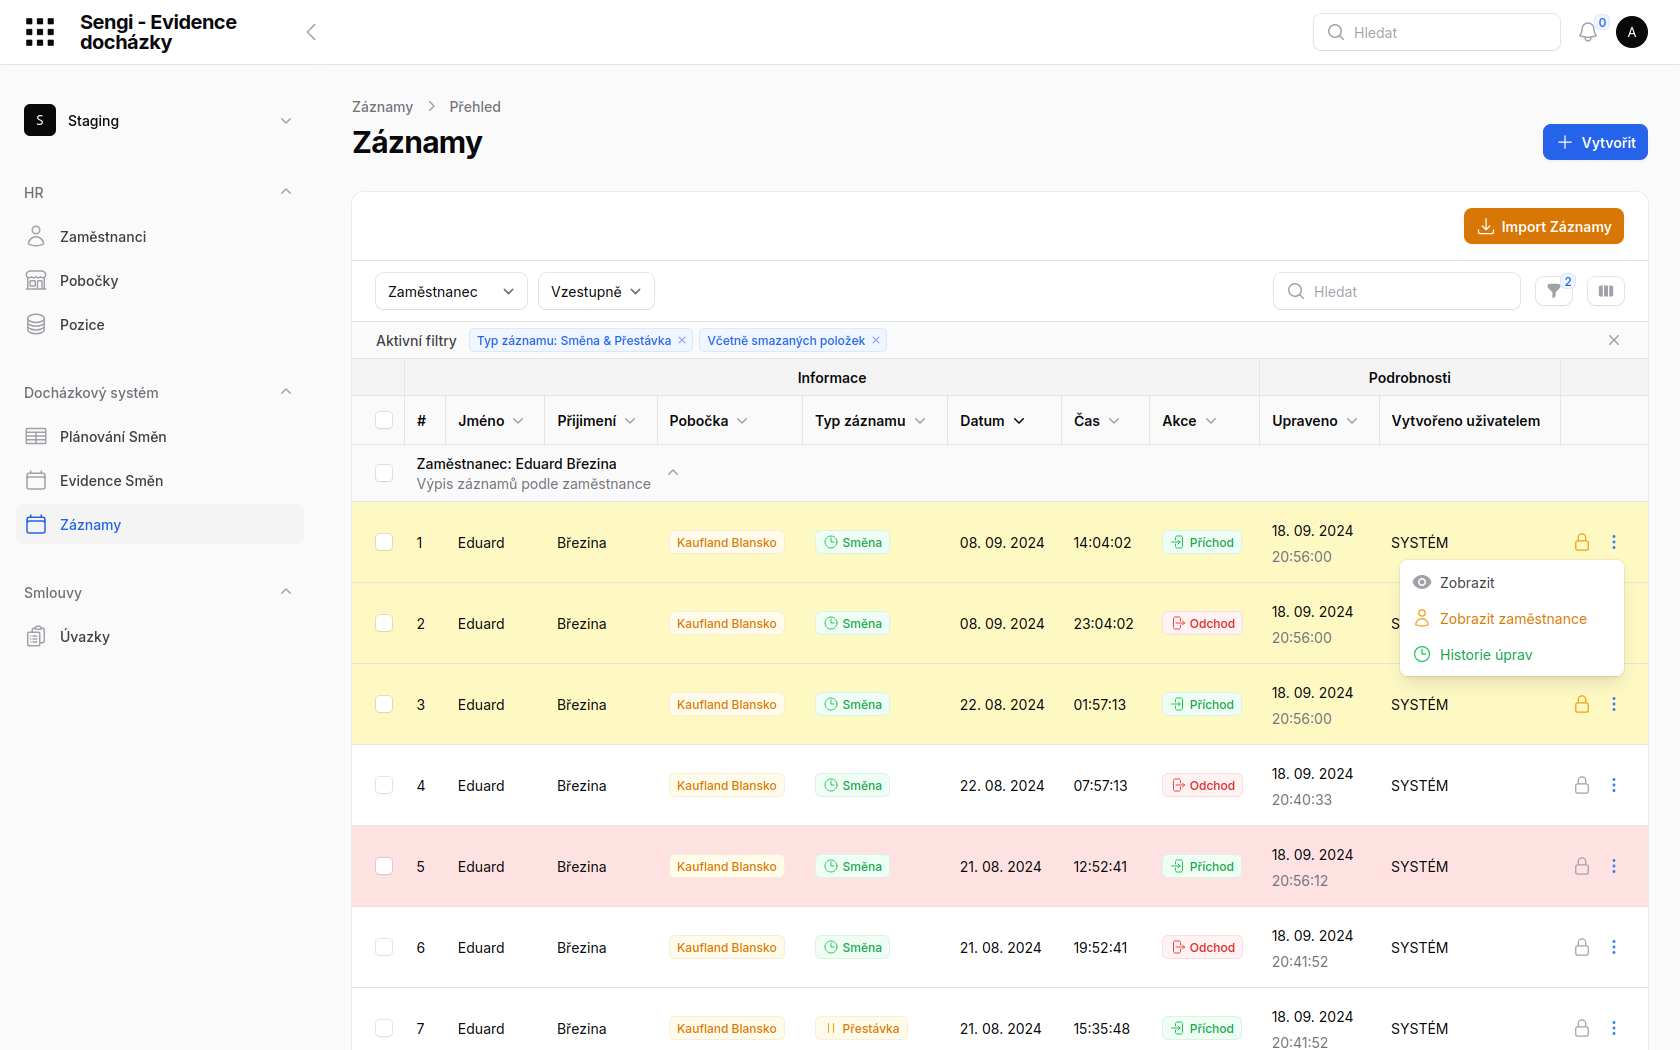This screenshot has width=1680, height=1050.
Task: Open Úvazky in the sidebar
Action: click(x=160, y=636)
